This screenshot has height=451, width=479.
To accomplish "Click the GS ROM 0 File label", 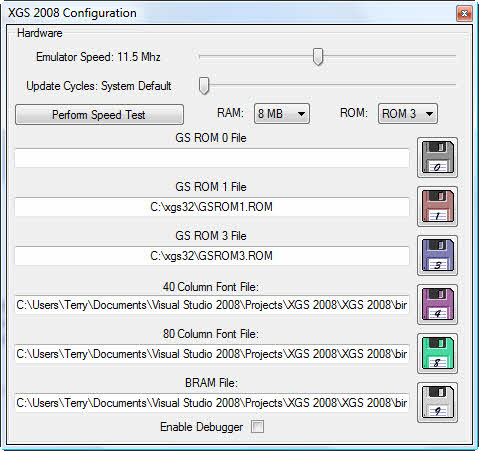I will (x=211, y=138).
